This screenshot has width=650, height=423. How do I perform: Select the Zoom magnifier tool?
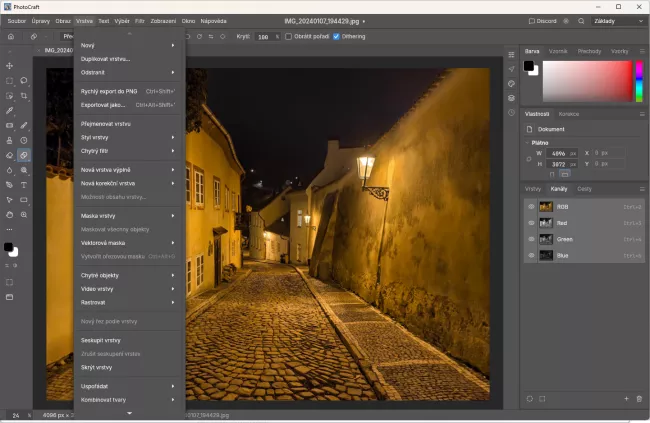click(x=24, y=215)
